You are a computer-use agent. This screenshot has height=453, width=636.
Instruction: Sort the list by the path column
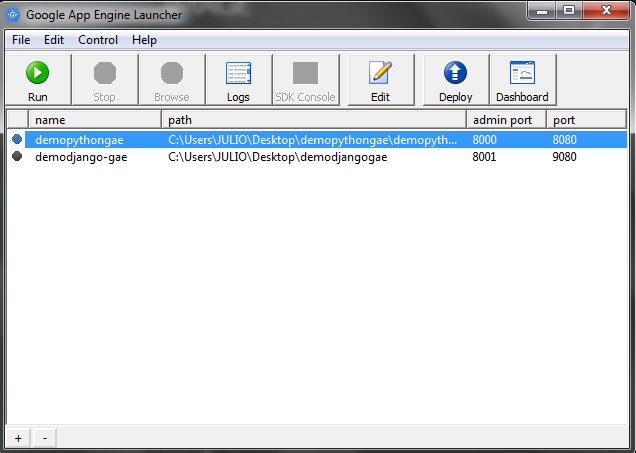coord(314,120)
